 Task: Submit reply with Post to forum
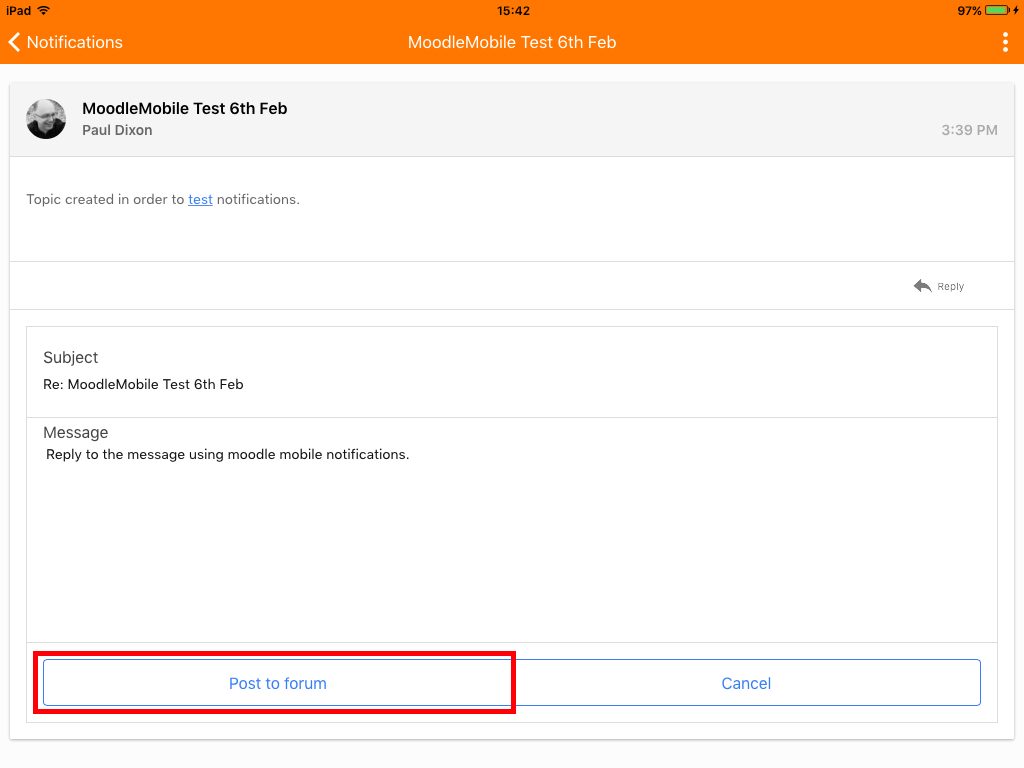pos(278,683)
